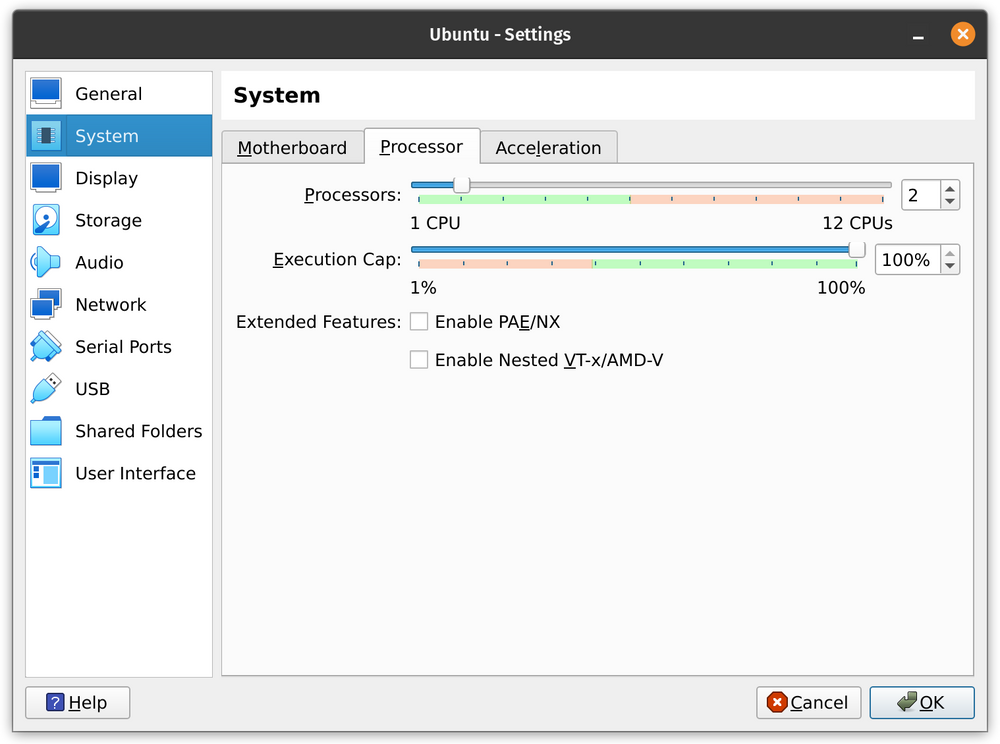Open the Shared Folders icon
The height and width of the screenshot is (744, 1000).
pyautogui.click(x=46, y=431)
